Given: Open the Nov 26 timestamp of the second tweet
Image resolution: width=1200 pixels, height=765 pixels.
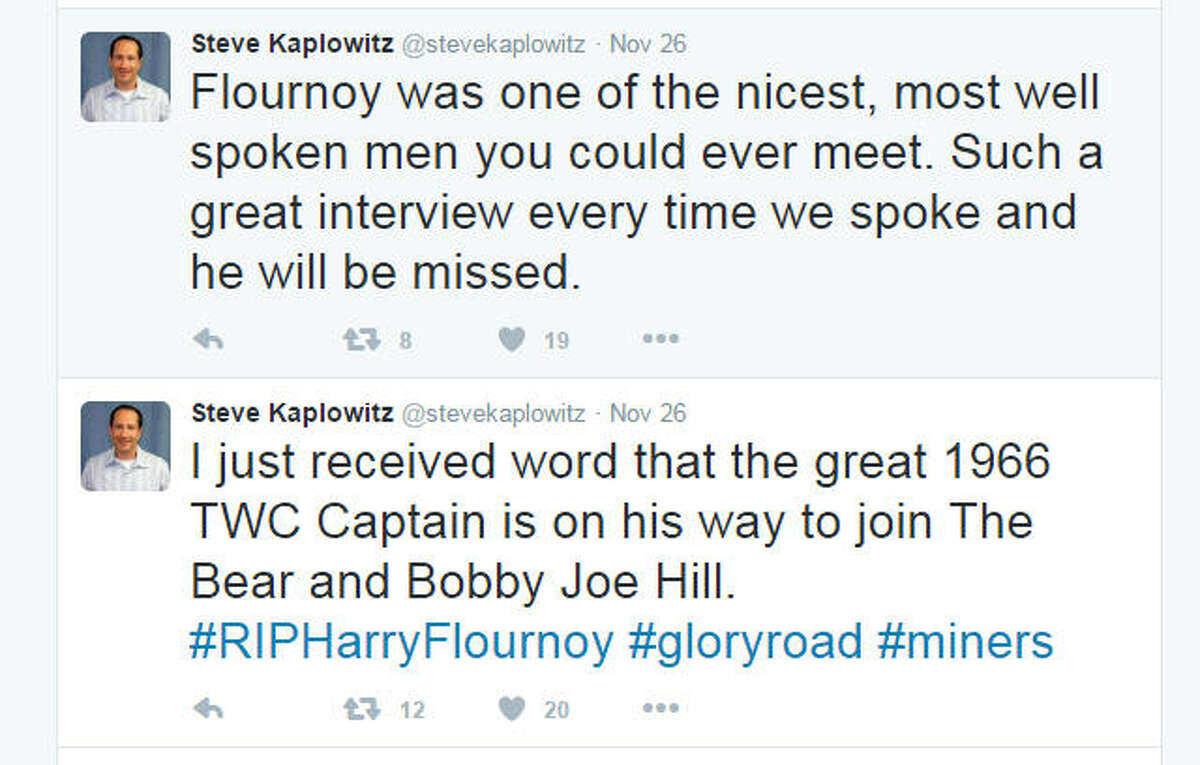Looking at the screenshot, I should 648,413.
